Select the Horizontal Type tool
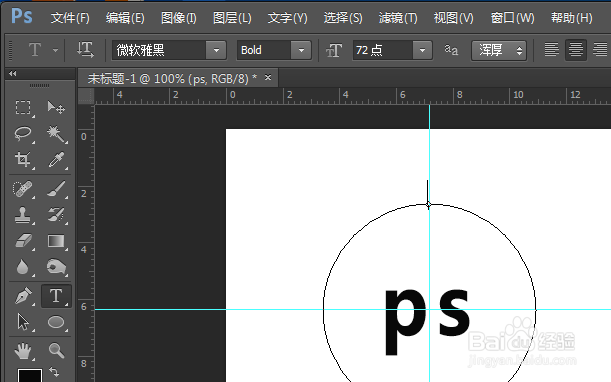This screenshot has height=382, width=611. pyautogui.click(x=56, y=296)
